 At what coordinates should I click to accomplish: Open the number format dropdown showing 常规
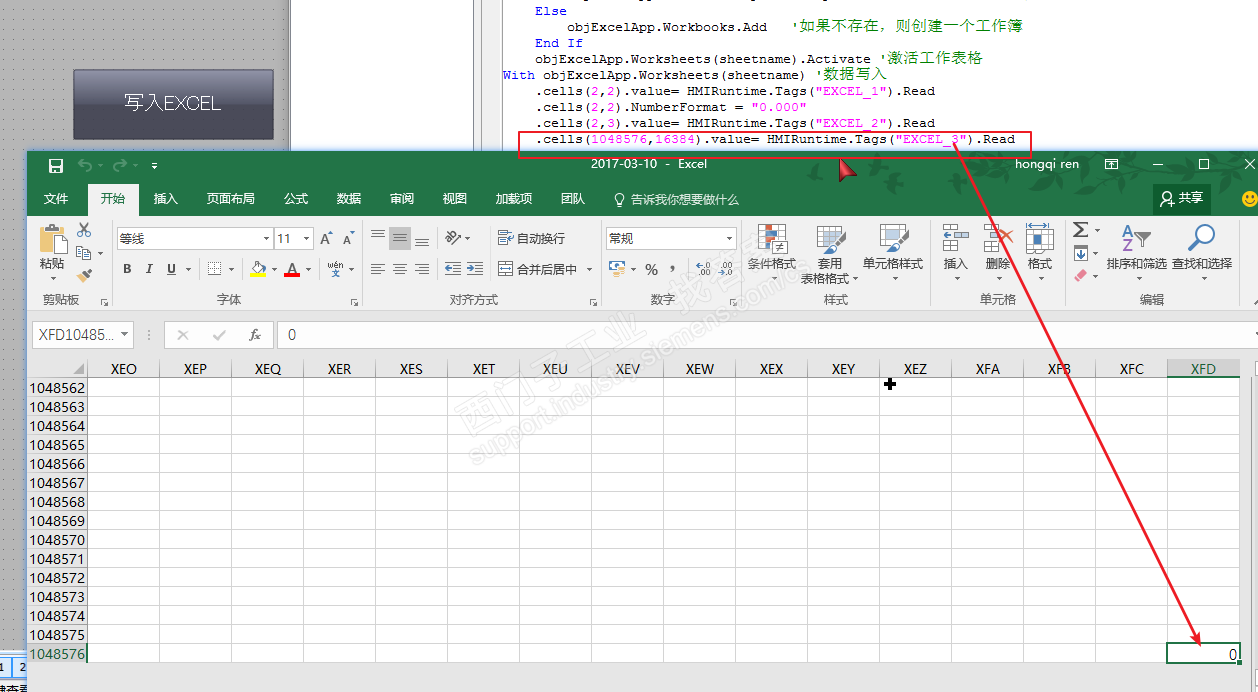(x=729, y=239)
